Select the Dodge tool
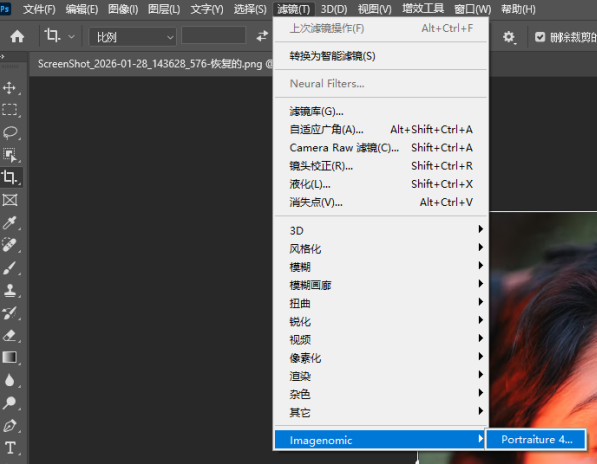 pyautogui.click(x=10, y=402)
